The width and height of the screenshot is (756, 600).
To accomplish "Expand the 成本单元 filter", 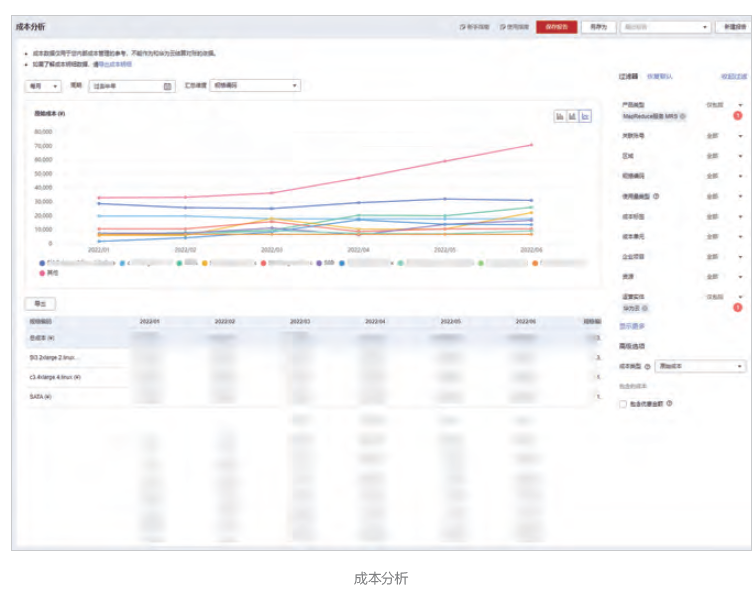I will click(x=740, y=236).
